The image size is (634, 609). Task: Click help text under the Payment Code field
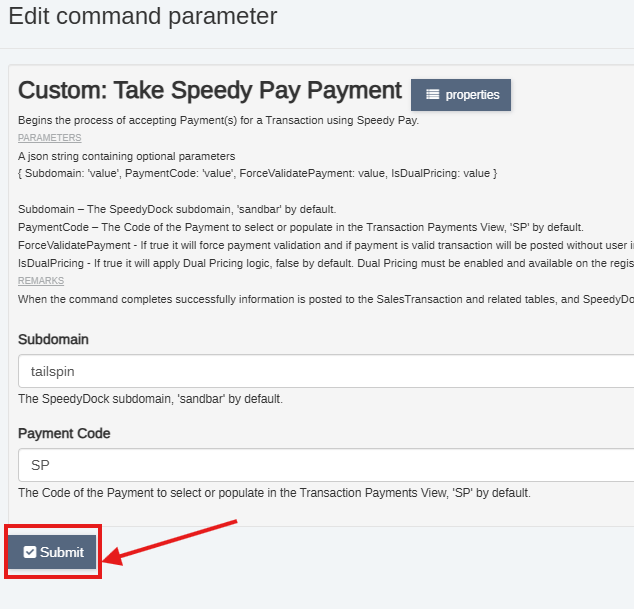pyautogui.click(x=274, y=493)
